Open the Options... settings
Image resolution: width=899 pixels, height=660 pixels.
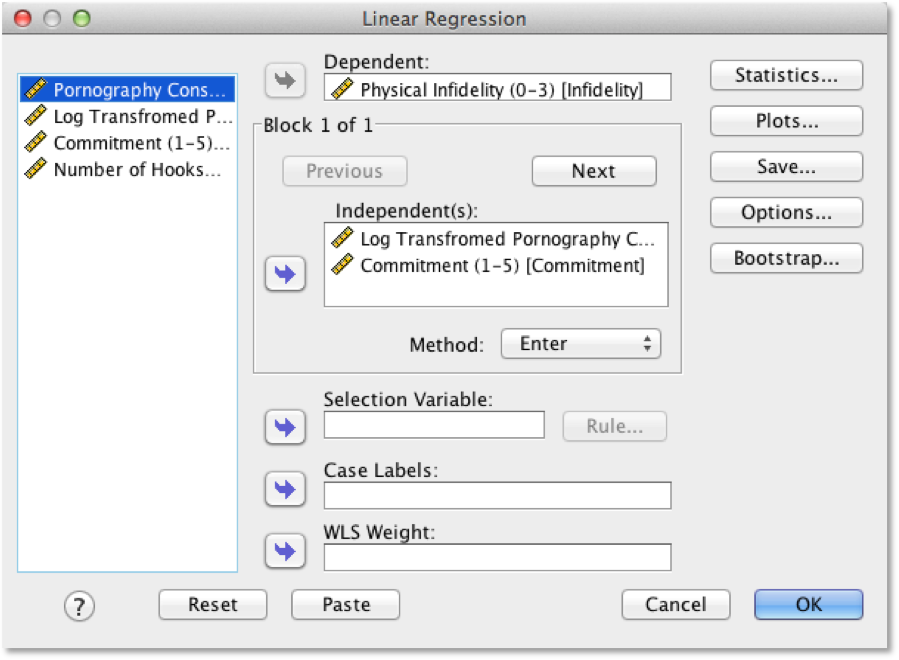click(x=786, y=213)
